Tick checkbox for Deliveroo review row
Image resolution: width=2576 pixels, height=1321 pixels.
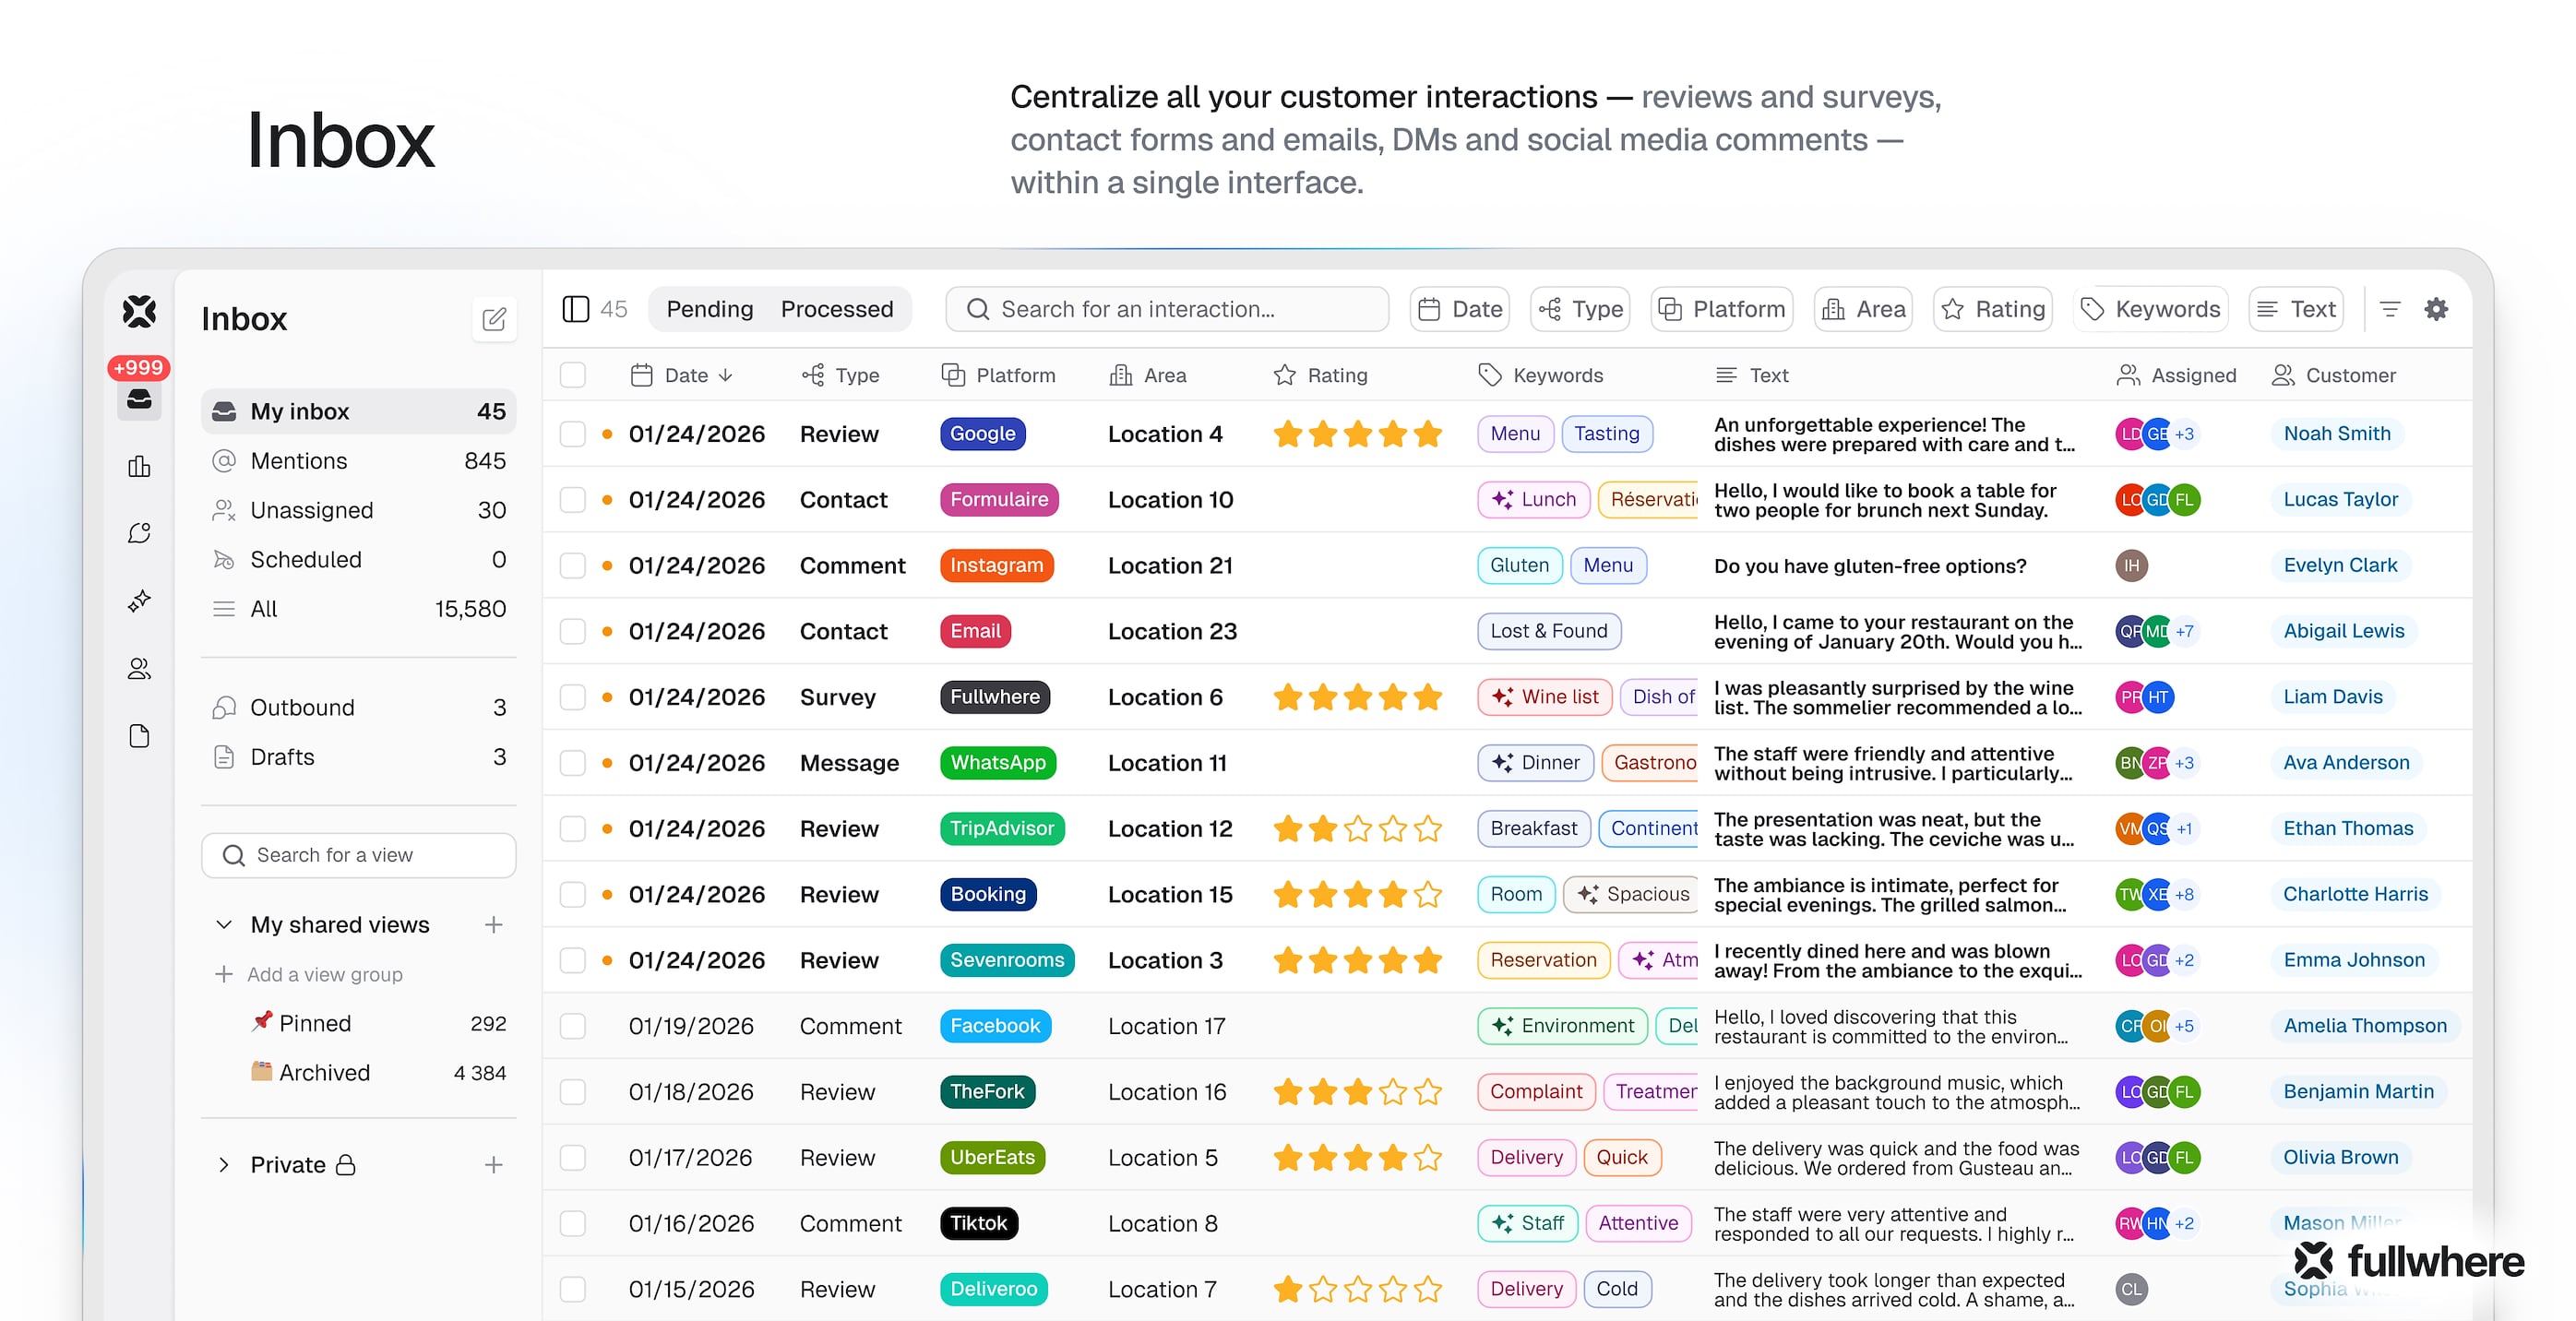coord(573,1289)
